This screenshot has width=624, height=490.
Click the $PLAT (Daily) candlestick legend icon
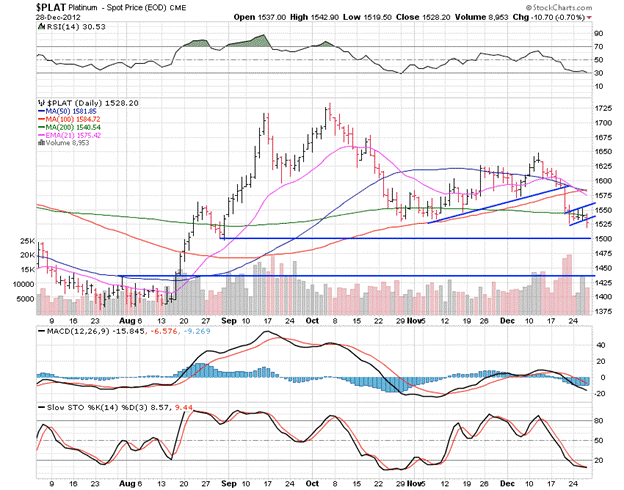39,102
